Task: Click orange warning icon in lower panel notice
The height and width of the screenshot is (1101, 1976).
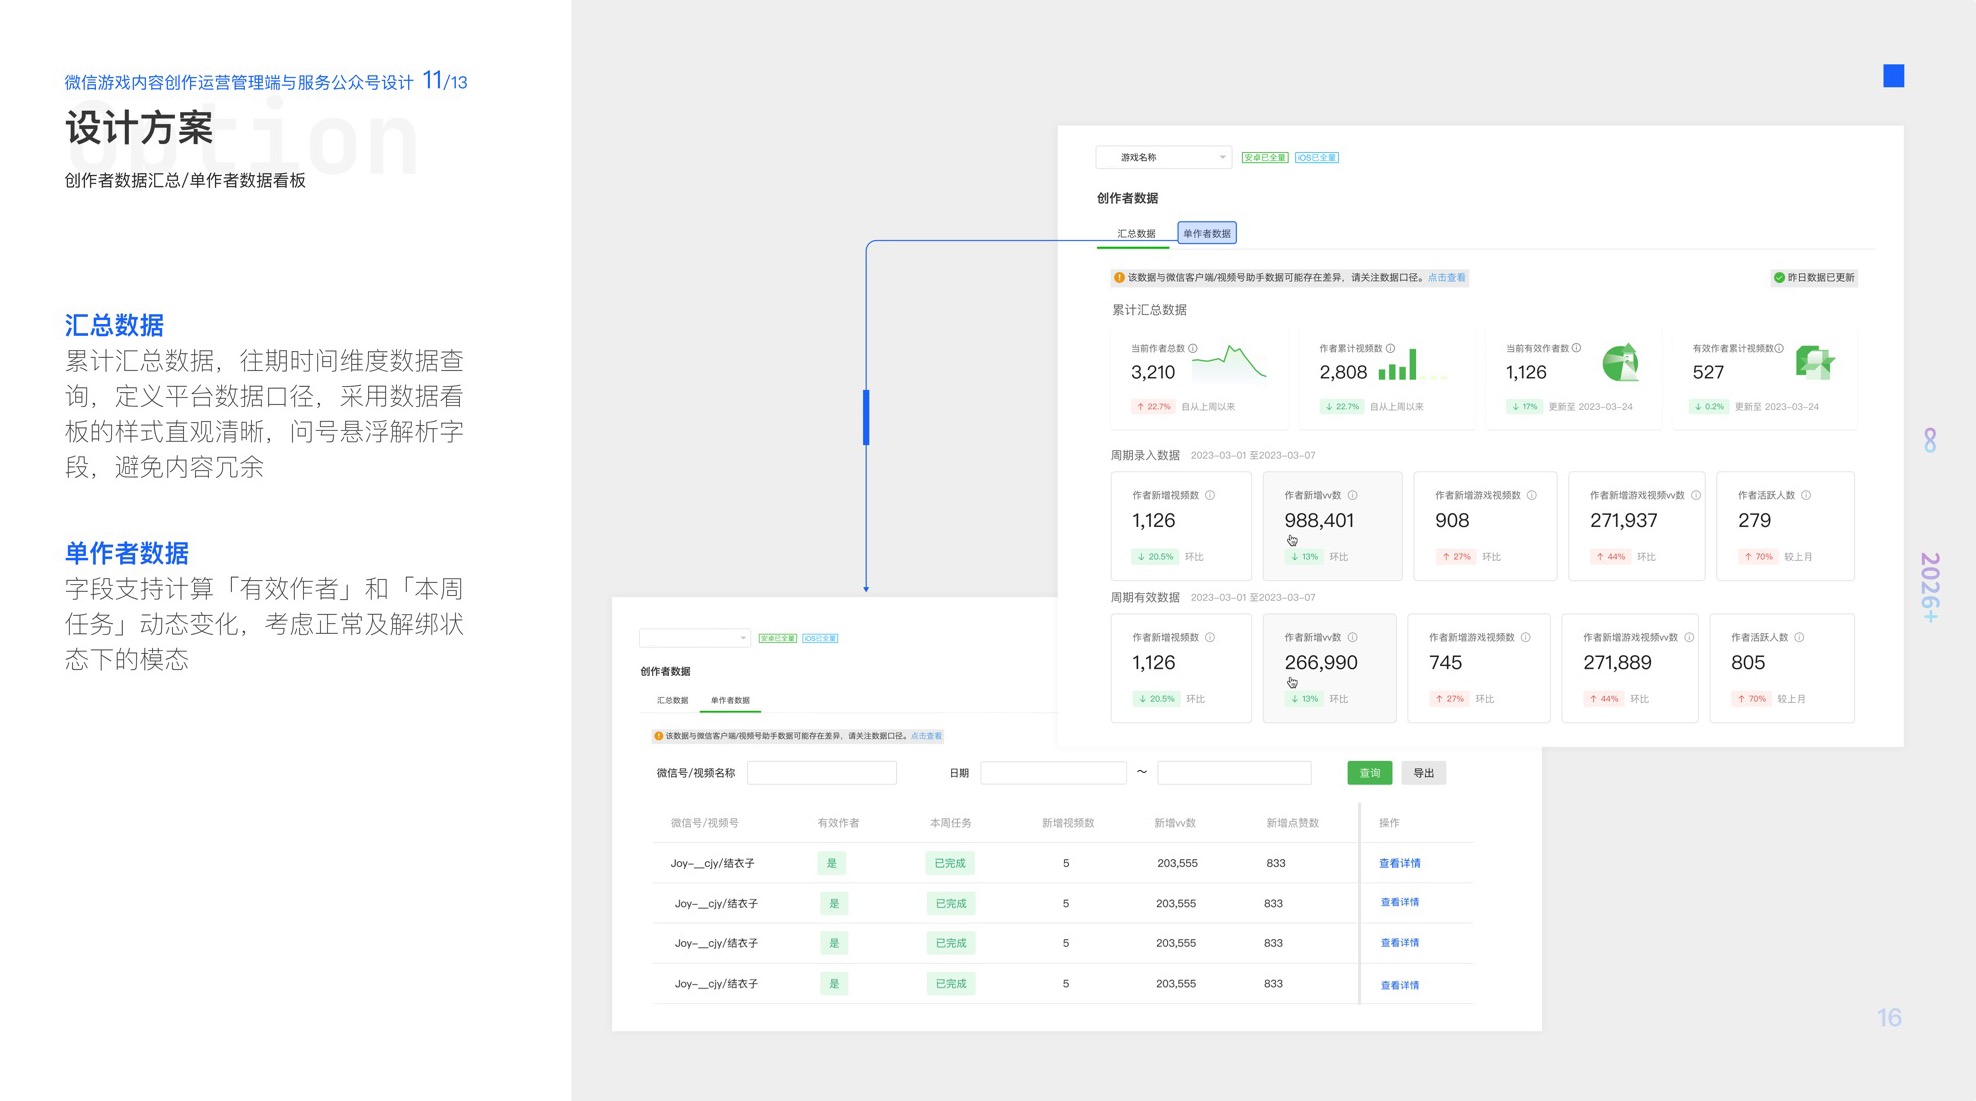Action: point(658,736)
